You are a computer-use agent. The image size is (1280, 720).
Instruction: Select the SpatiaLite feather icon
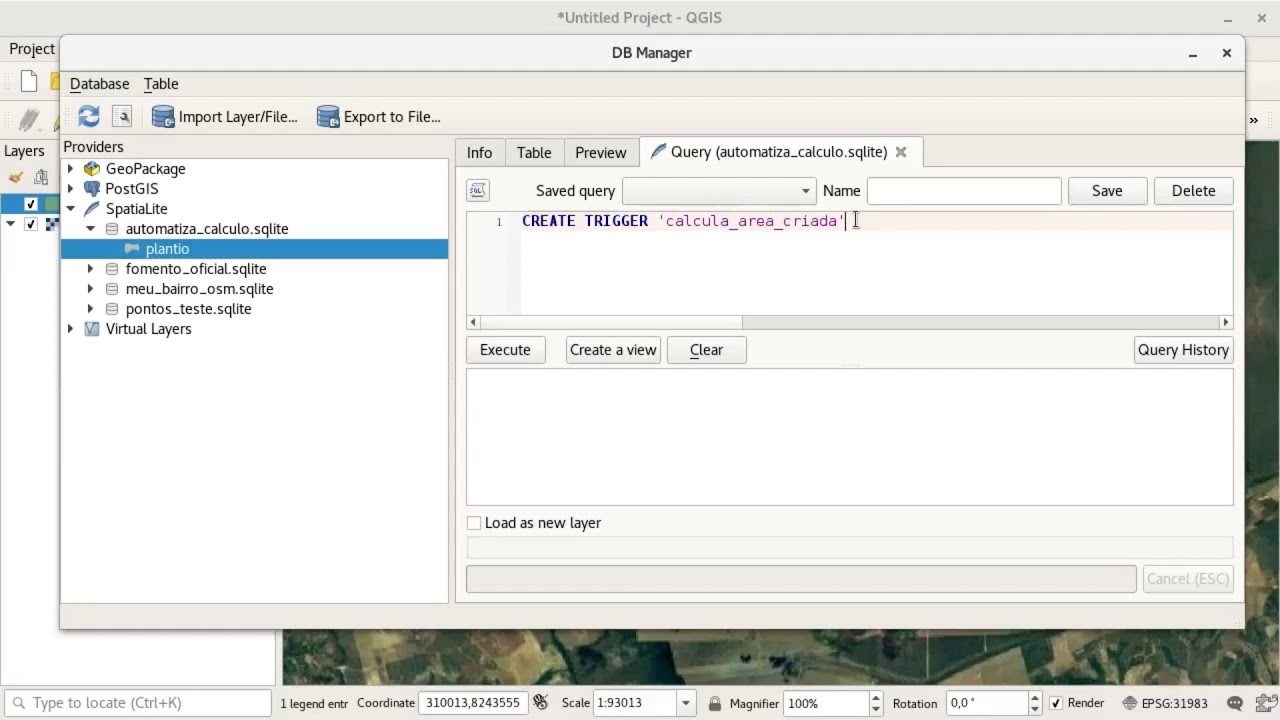click(x=92, y=209)
